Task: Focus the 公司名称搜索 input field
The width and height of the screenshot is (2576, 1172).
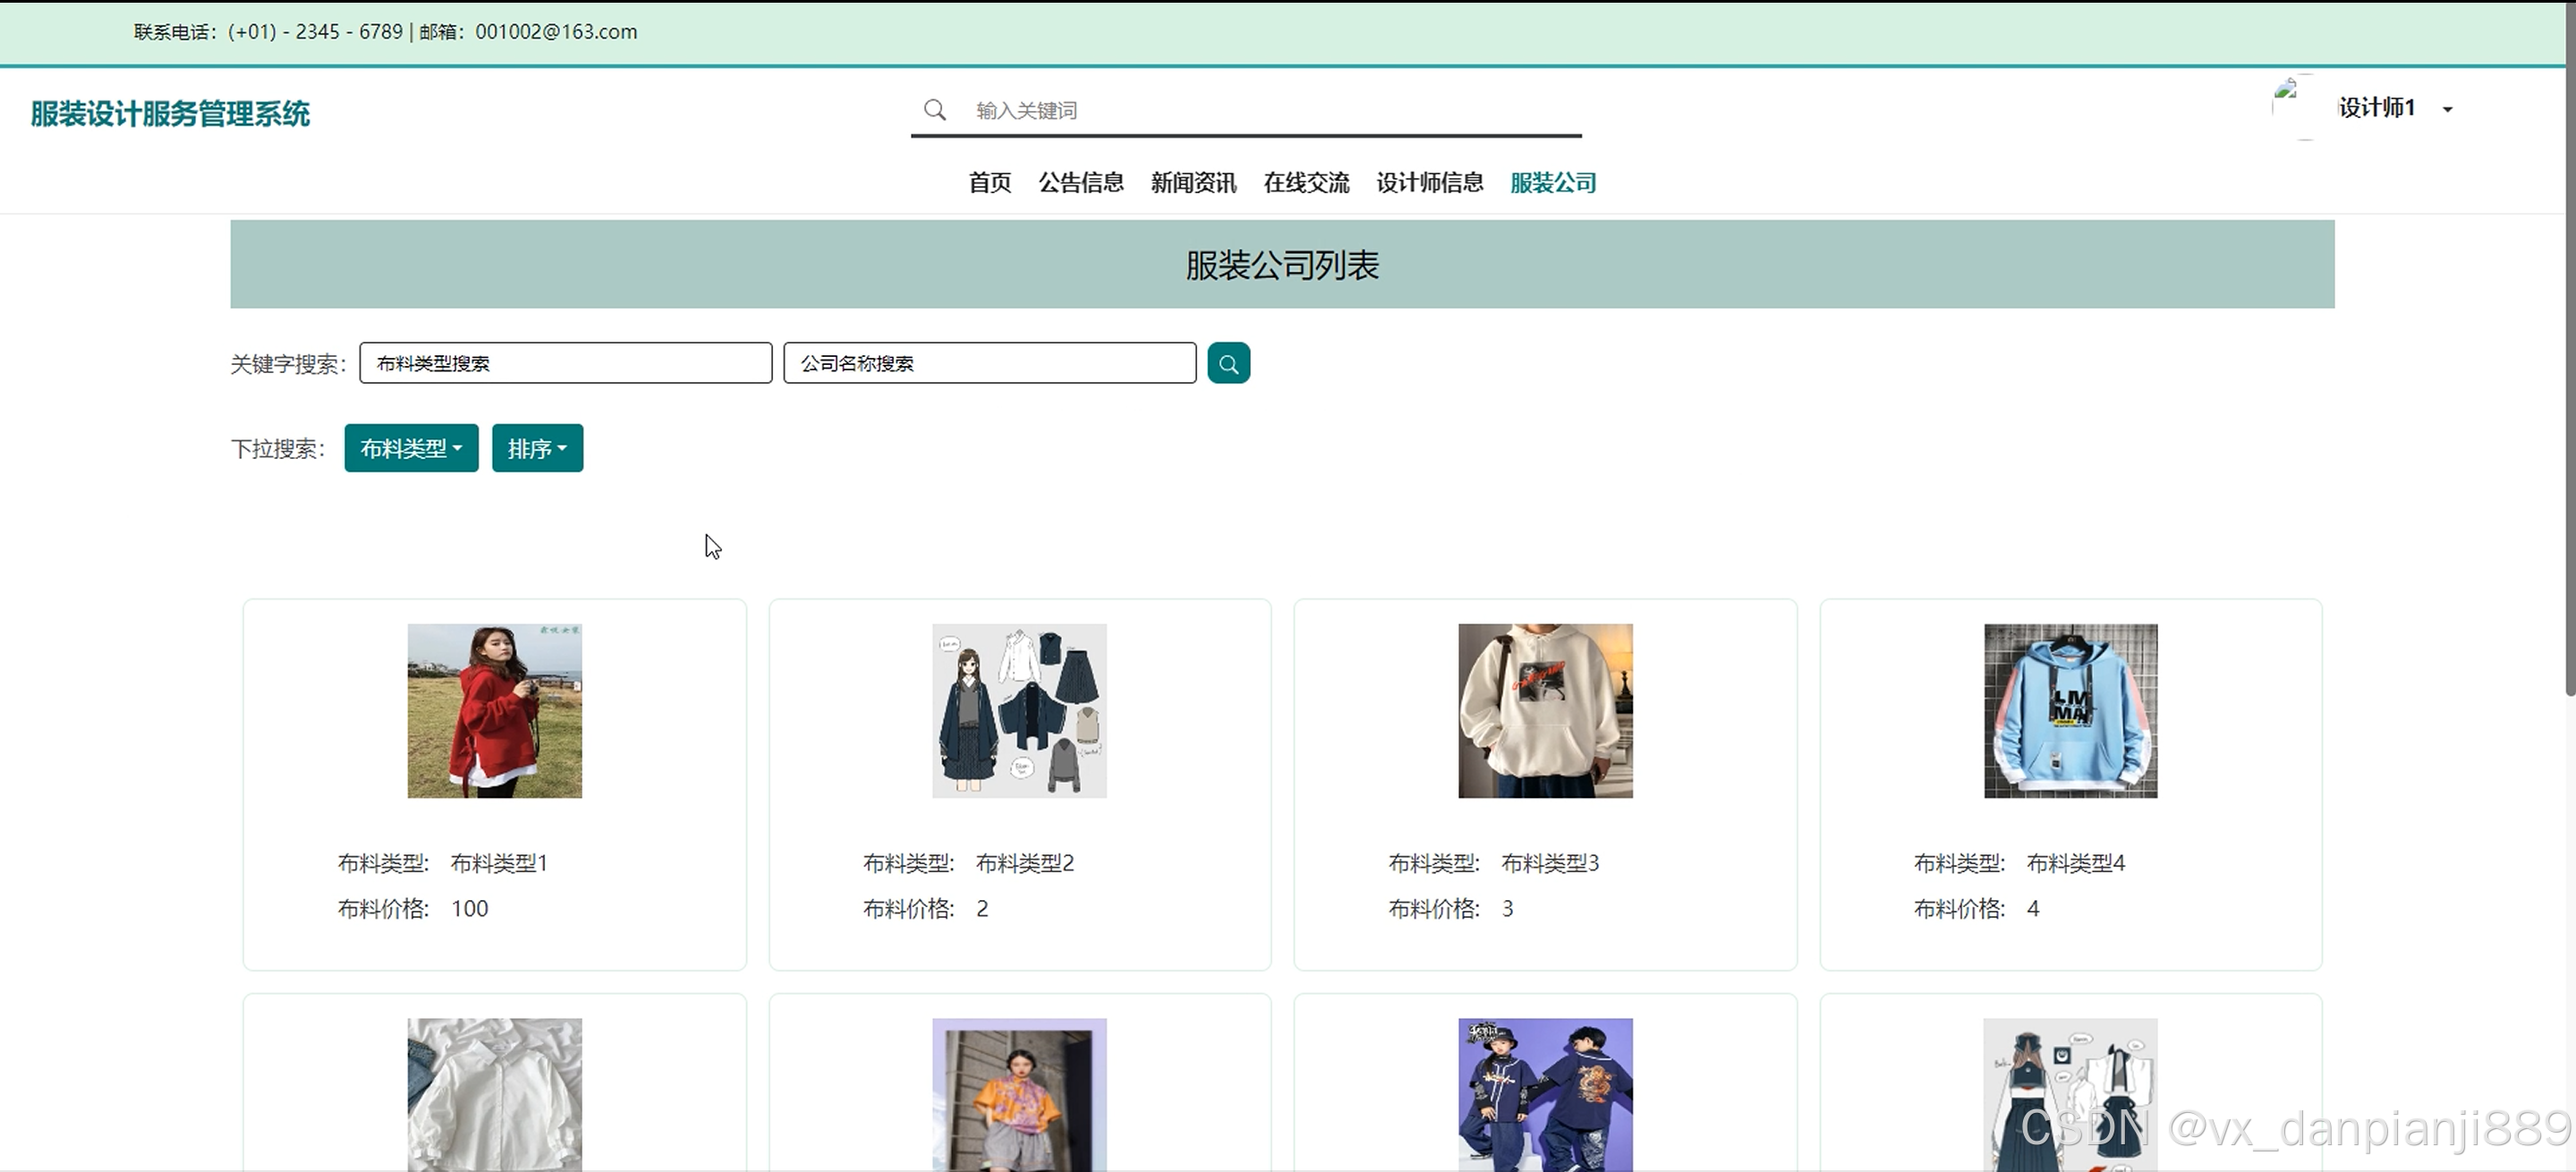Action: pyautogui.click(x=989, y=363)
